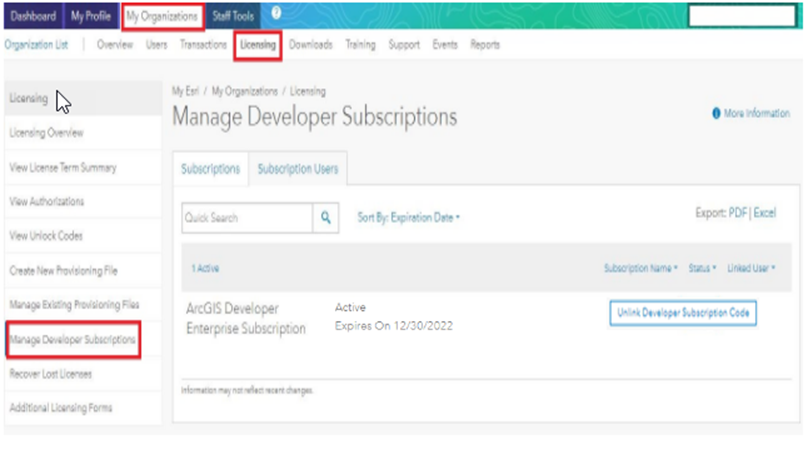Select View Authorizations in sidebar
Viewport: 808px width, 455px height.
click(x=46, y=202)
